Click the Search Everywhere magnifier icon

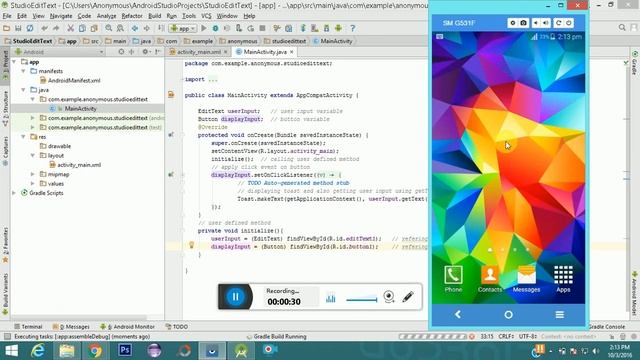622,27
